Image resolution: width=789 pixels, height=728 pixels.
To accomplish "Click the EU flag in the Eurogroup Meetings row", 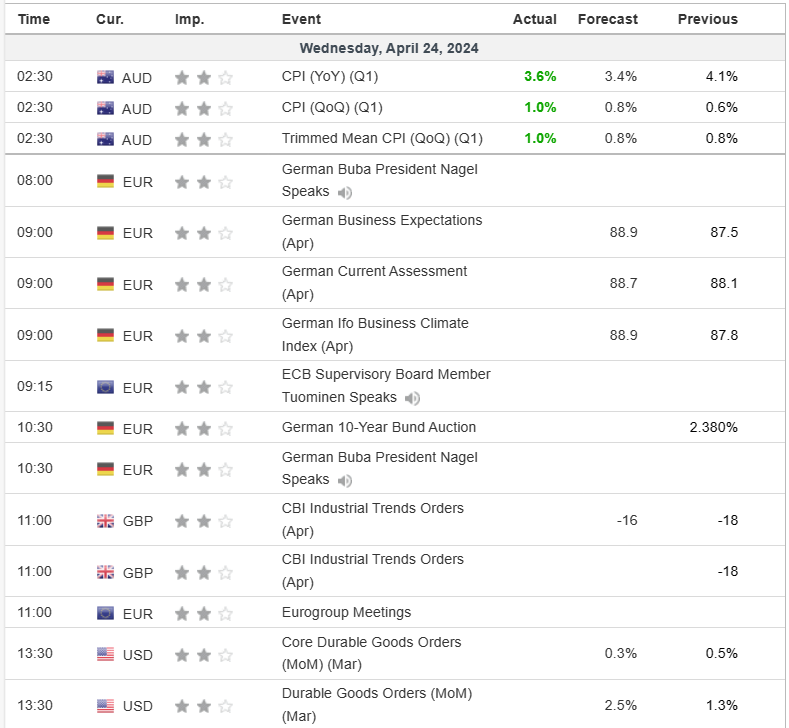I will [105, 613].
